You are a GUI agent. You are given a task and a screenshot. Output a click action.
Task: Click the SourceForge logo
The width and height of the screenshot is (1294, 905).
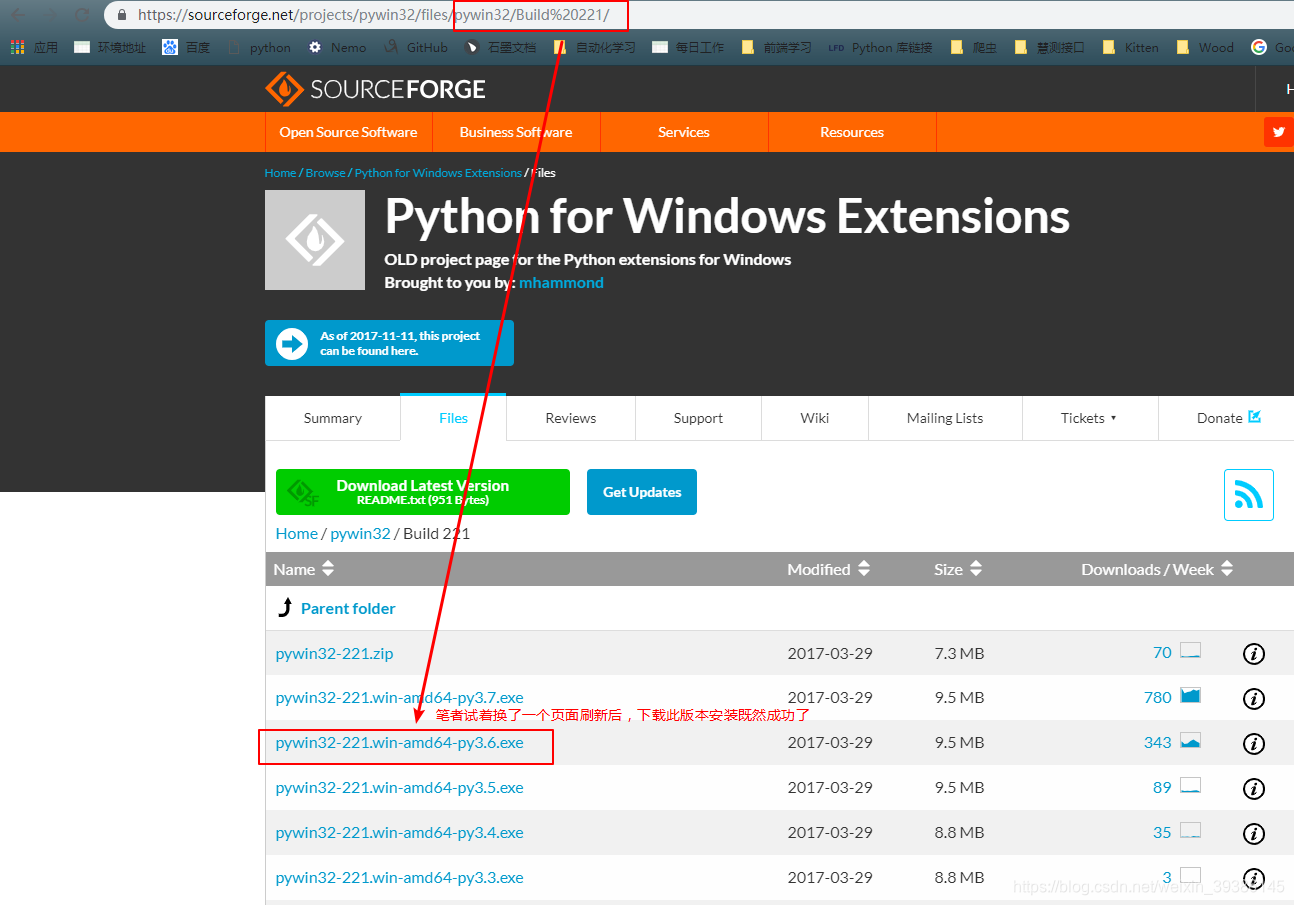pos(375,89)
